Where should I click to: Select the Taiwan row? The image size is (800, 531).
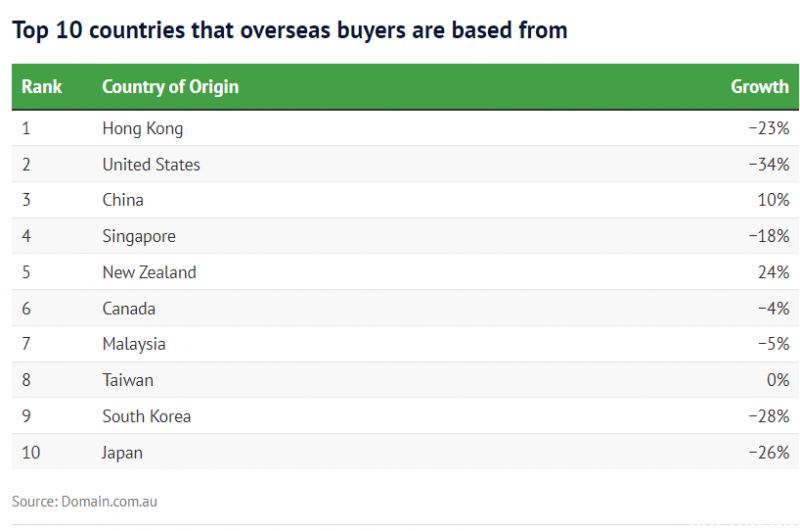pos(405,381)
